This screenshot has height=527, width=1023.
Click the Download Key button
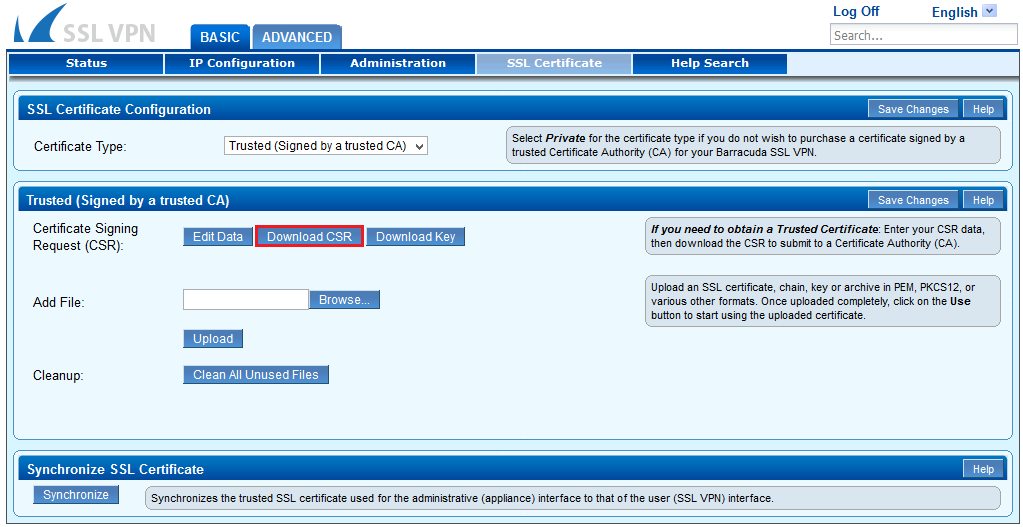click(415, 237)
